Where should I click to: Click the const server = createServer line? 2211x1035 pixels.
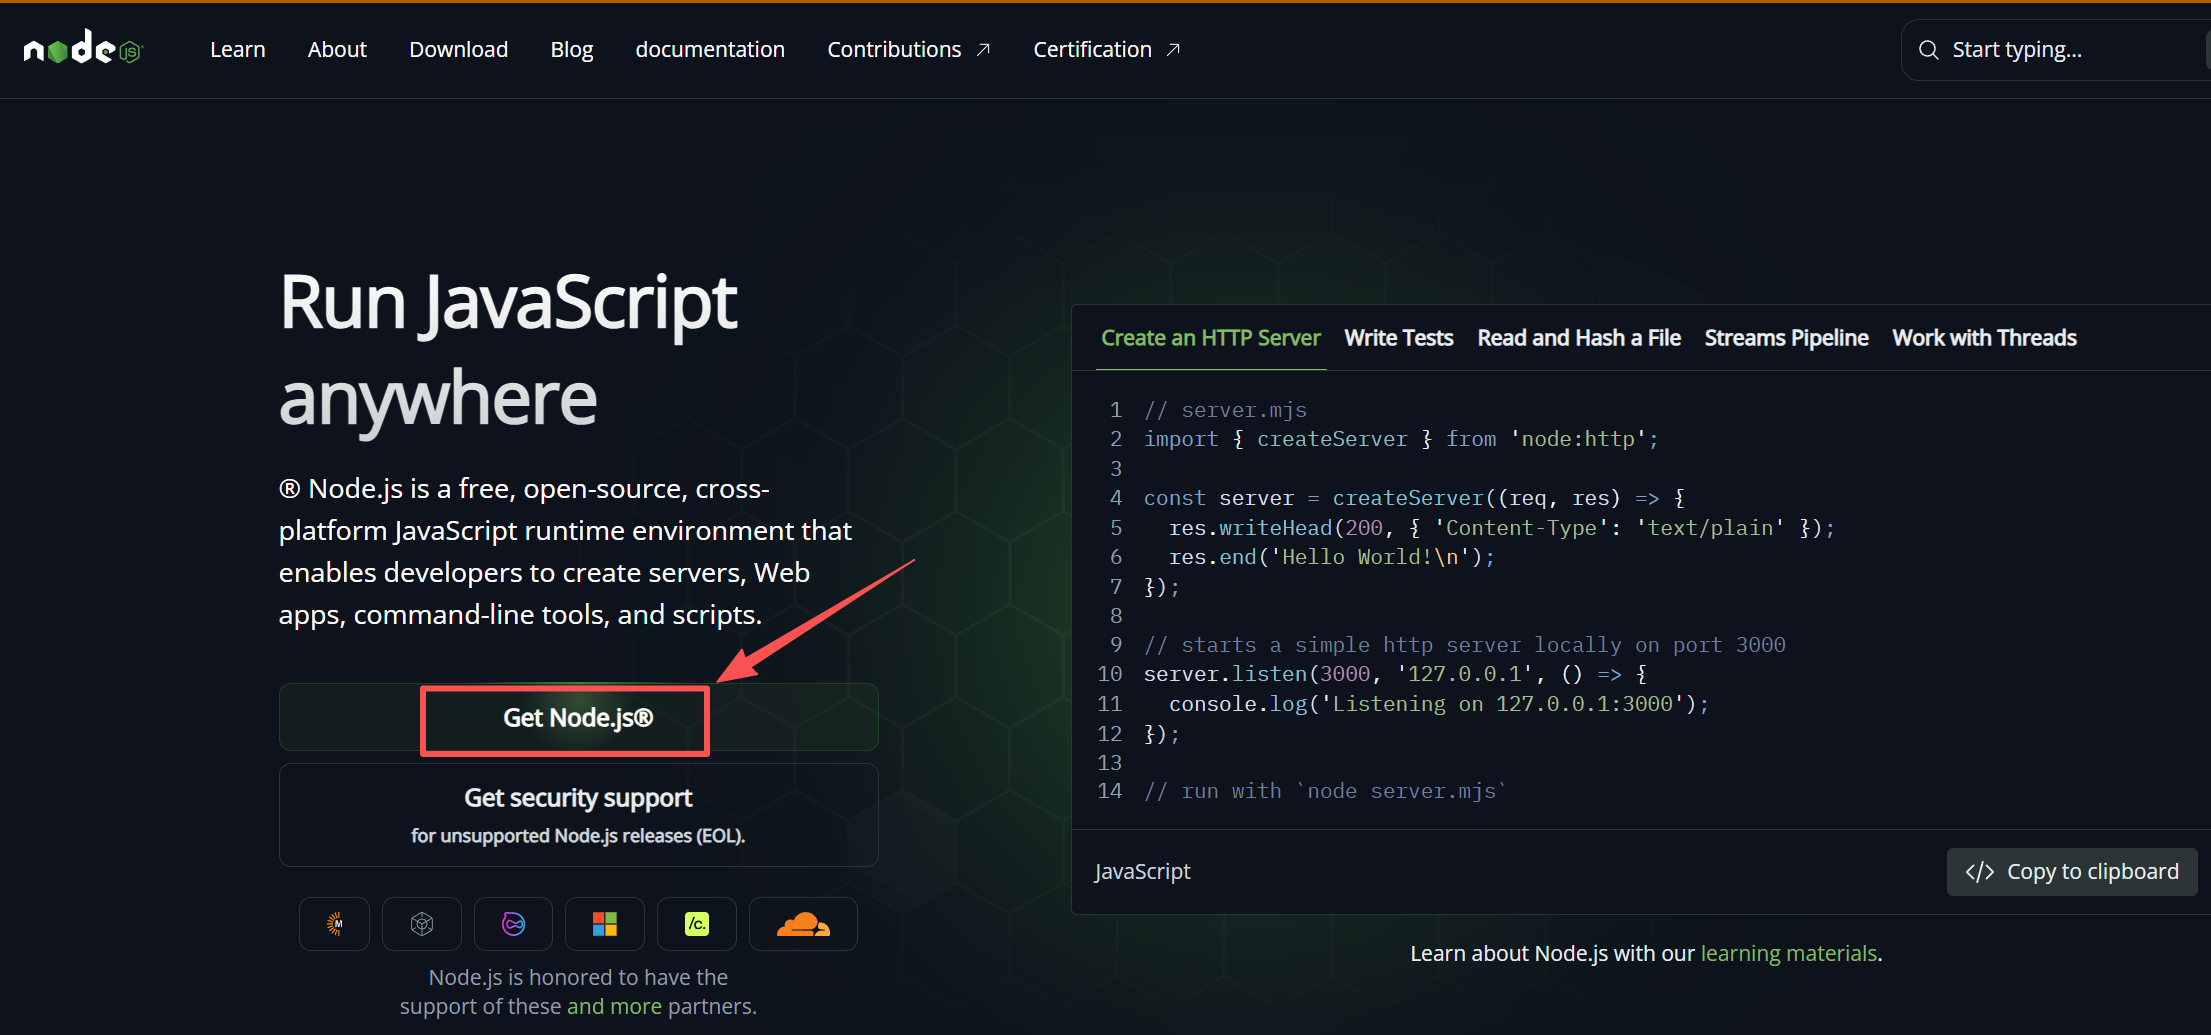tap(1414, 498)
